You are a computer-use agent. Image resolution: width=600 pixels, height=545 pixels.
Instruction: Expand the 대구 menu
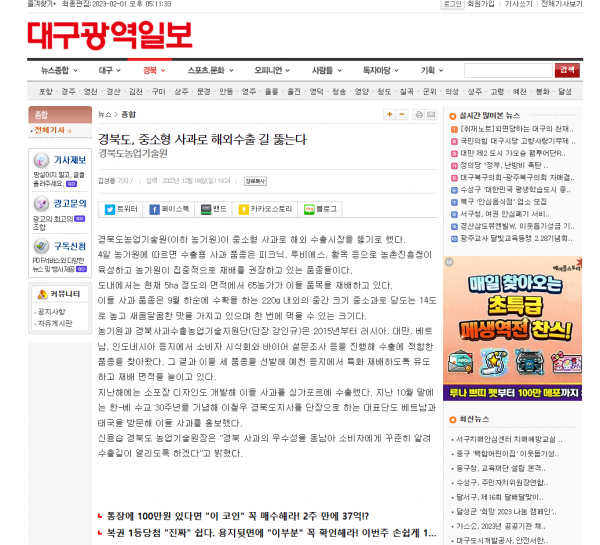tap(109, 70)
